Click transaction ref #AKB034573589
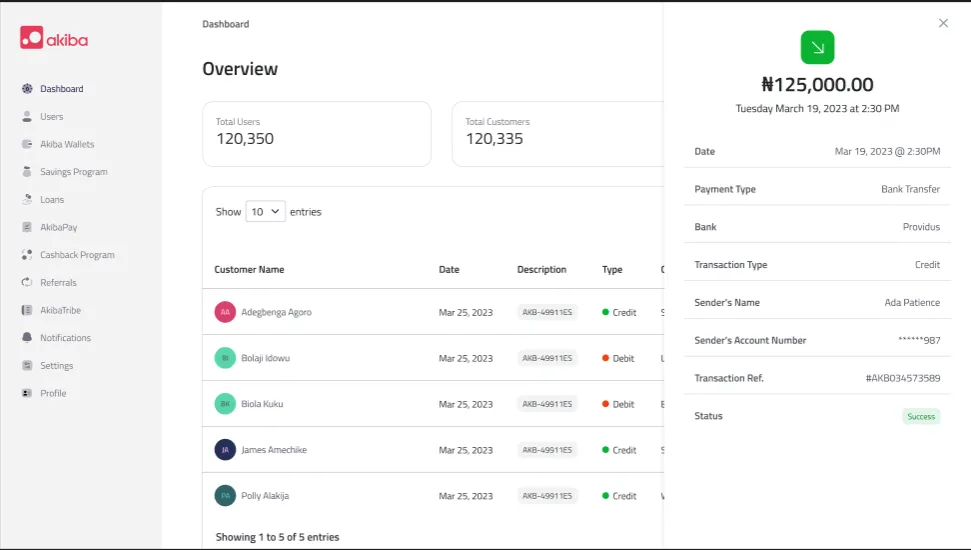This screenshot has height=550, width=971. tap(903, 378)
